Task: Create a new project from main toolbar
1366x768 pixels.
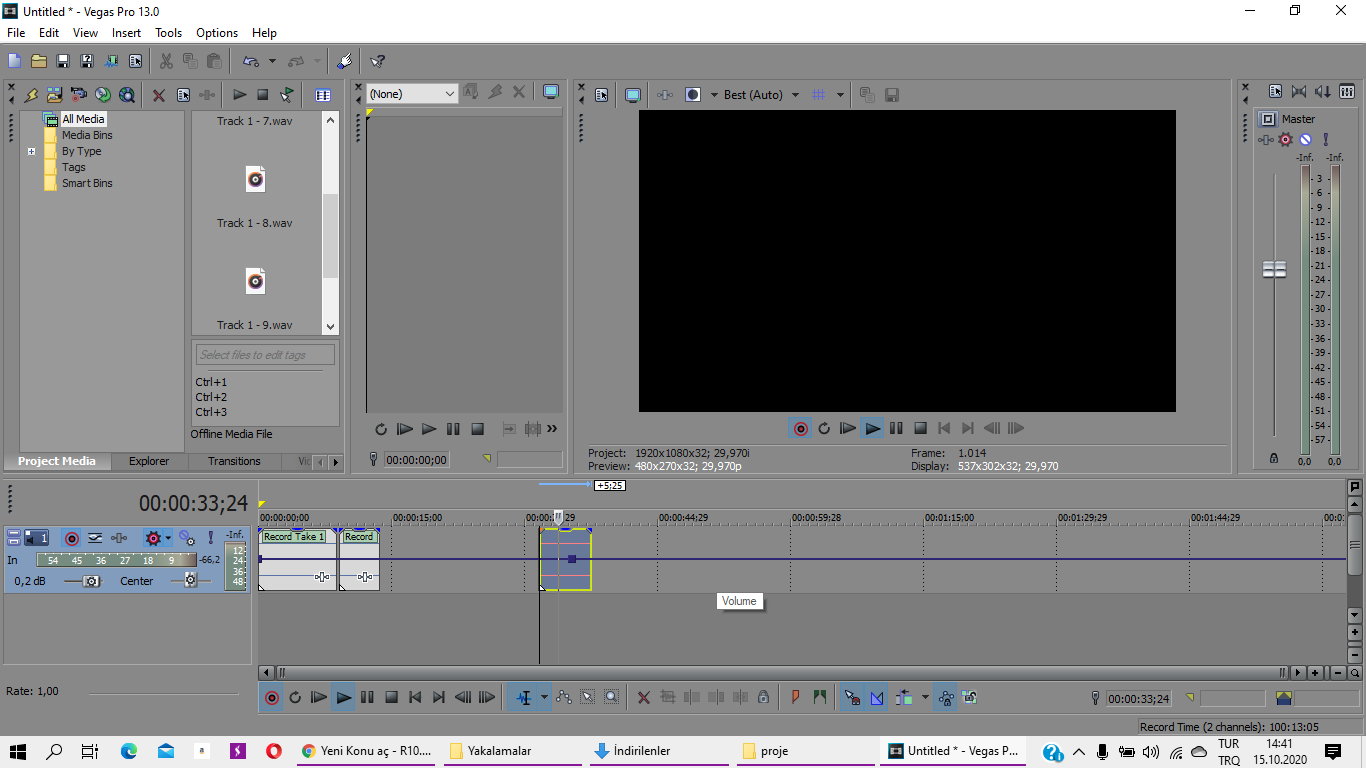Action: [14, 61]
